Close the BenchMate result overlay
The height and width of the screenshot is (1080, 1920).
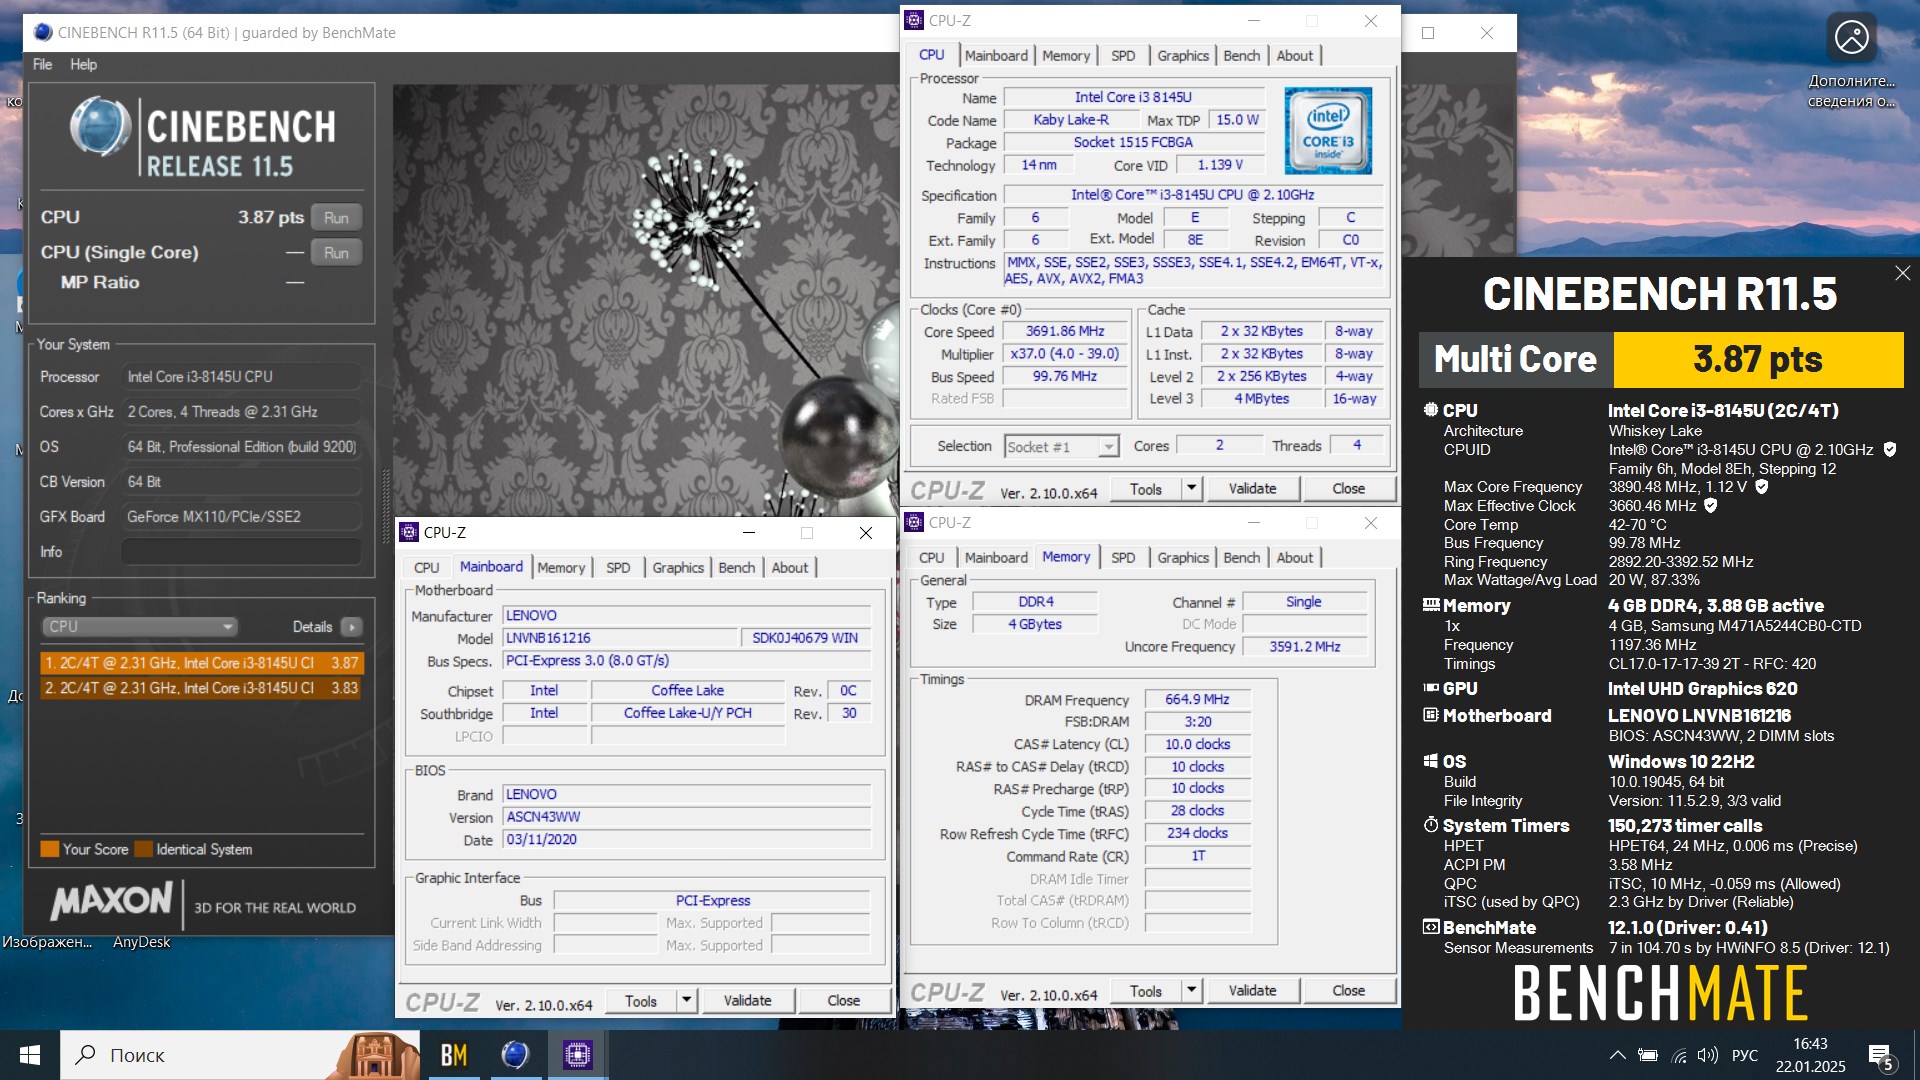[1902, 273]
